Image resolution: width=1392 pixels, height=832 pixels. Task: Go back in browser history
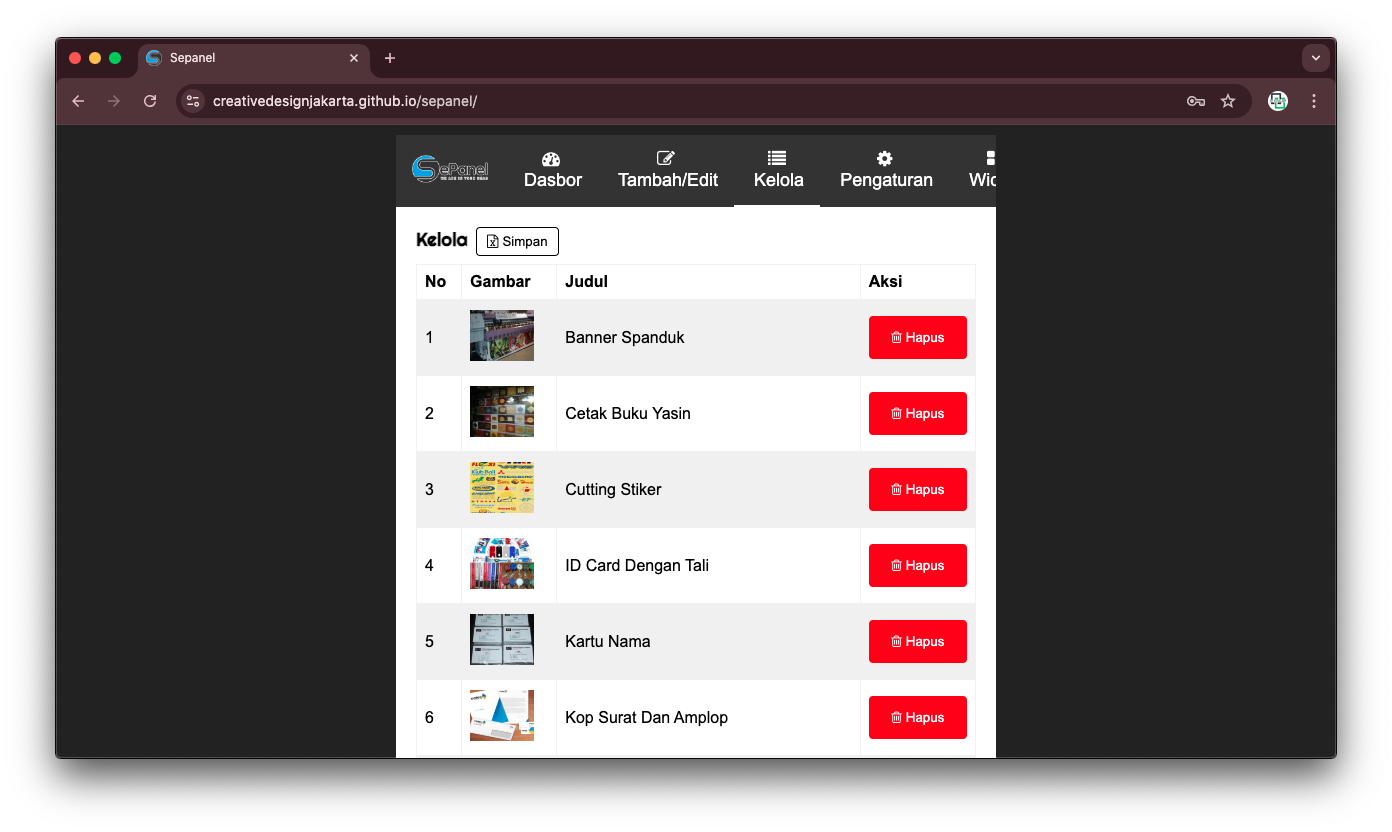[x=78, y=101]
